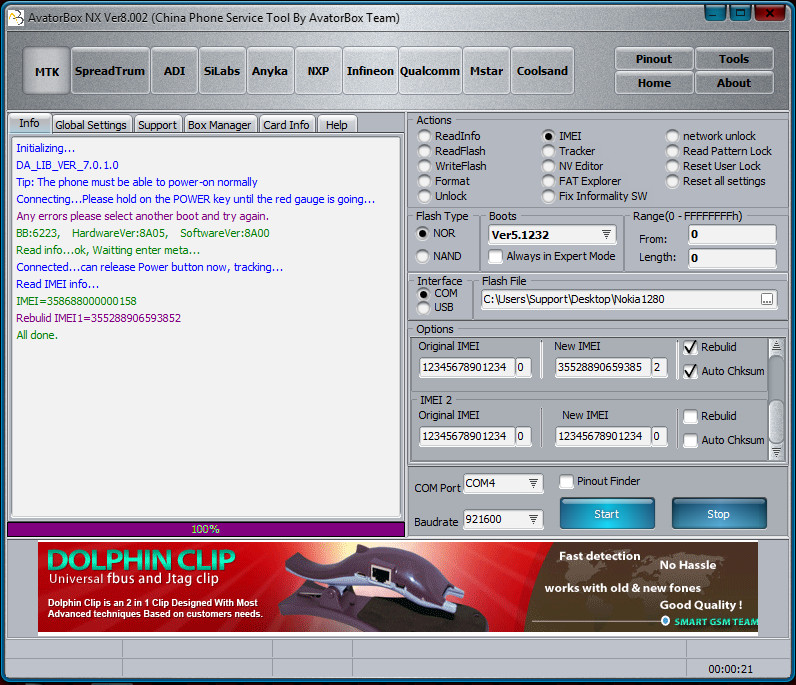Image resolution: width=796 pixels, height=685 pixels.
Task: Select the ADI platform
Action: tap(175, 71)
